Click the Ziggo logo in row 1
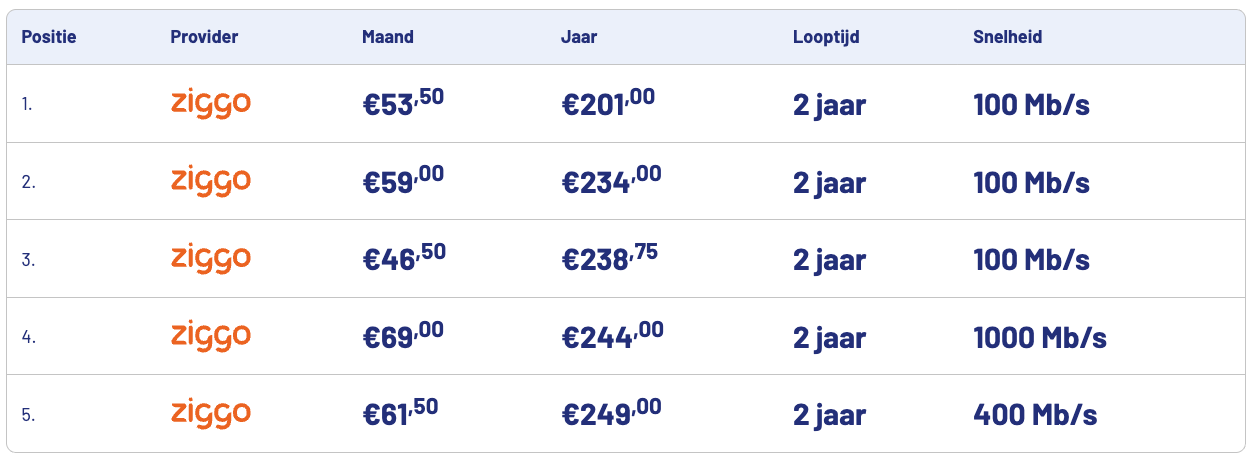Screen dimensions: 1255x464 click(210, 104)
